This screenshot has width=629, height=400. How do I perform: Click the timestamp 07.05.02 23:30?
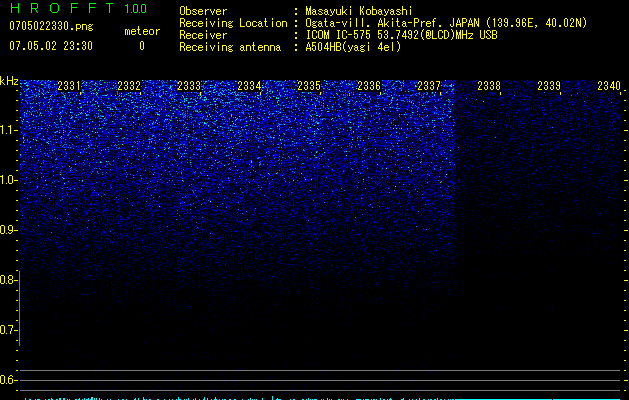click(51, 46)
